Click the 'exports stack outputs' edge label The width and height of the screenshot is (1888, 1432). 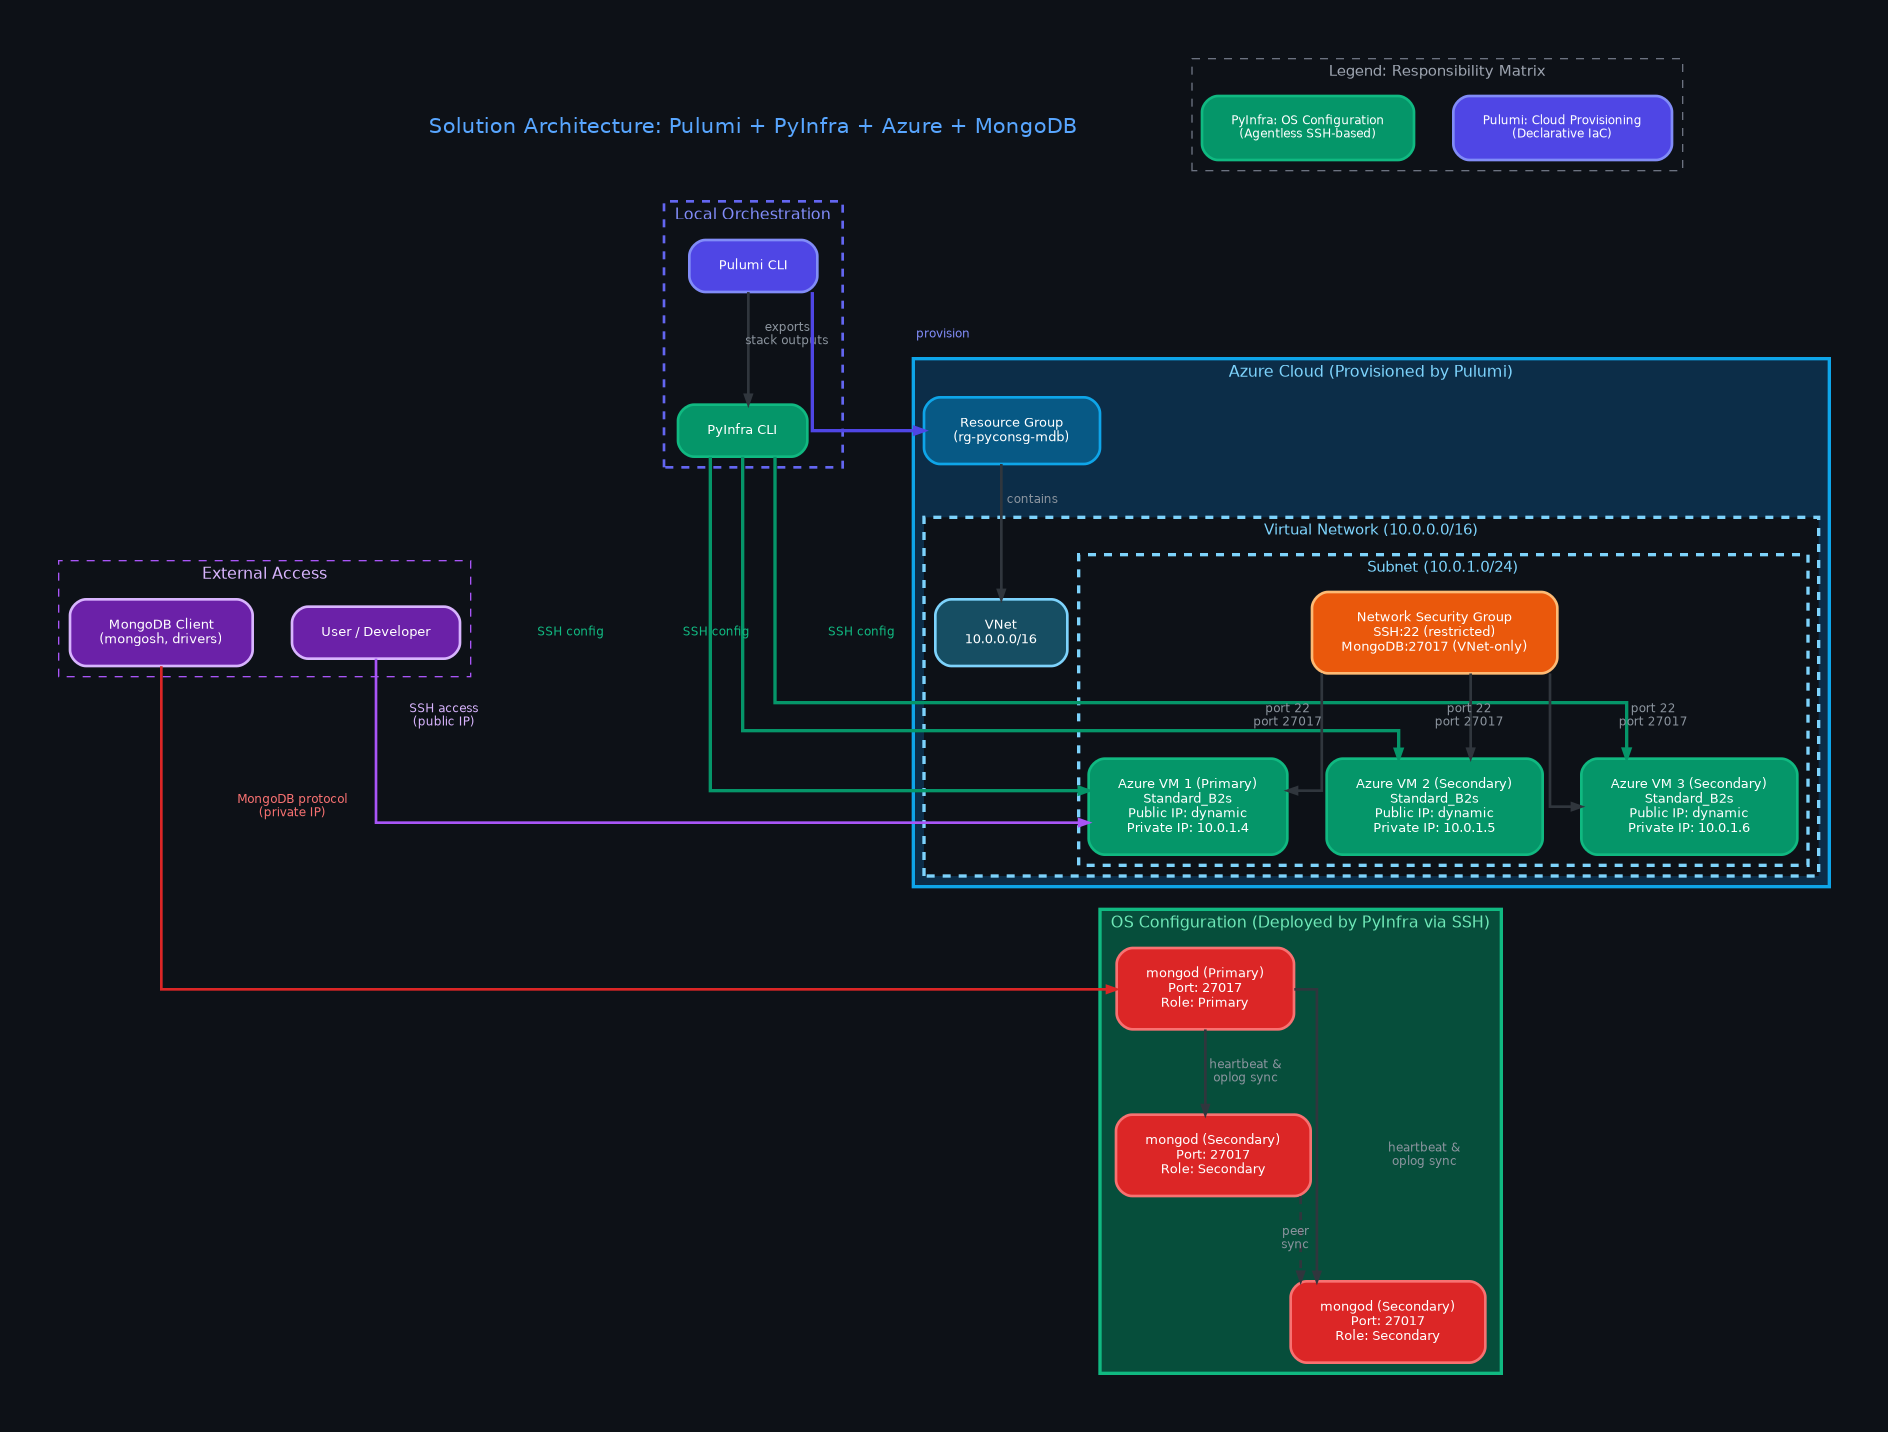click(x=787, y=334)
